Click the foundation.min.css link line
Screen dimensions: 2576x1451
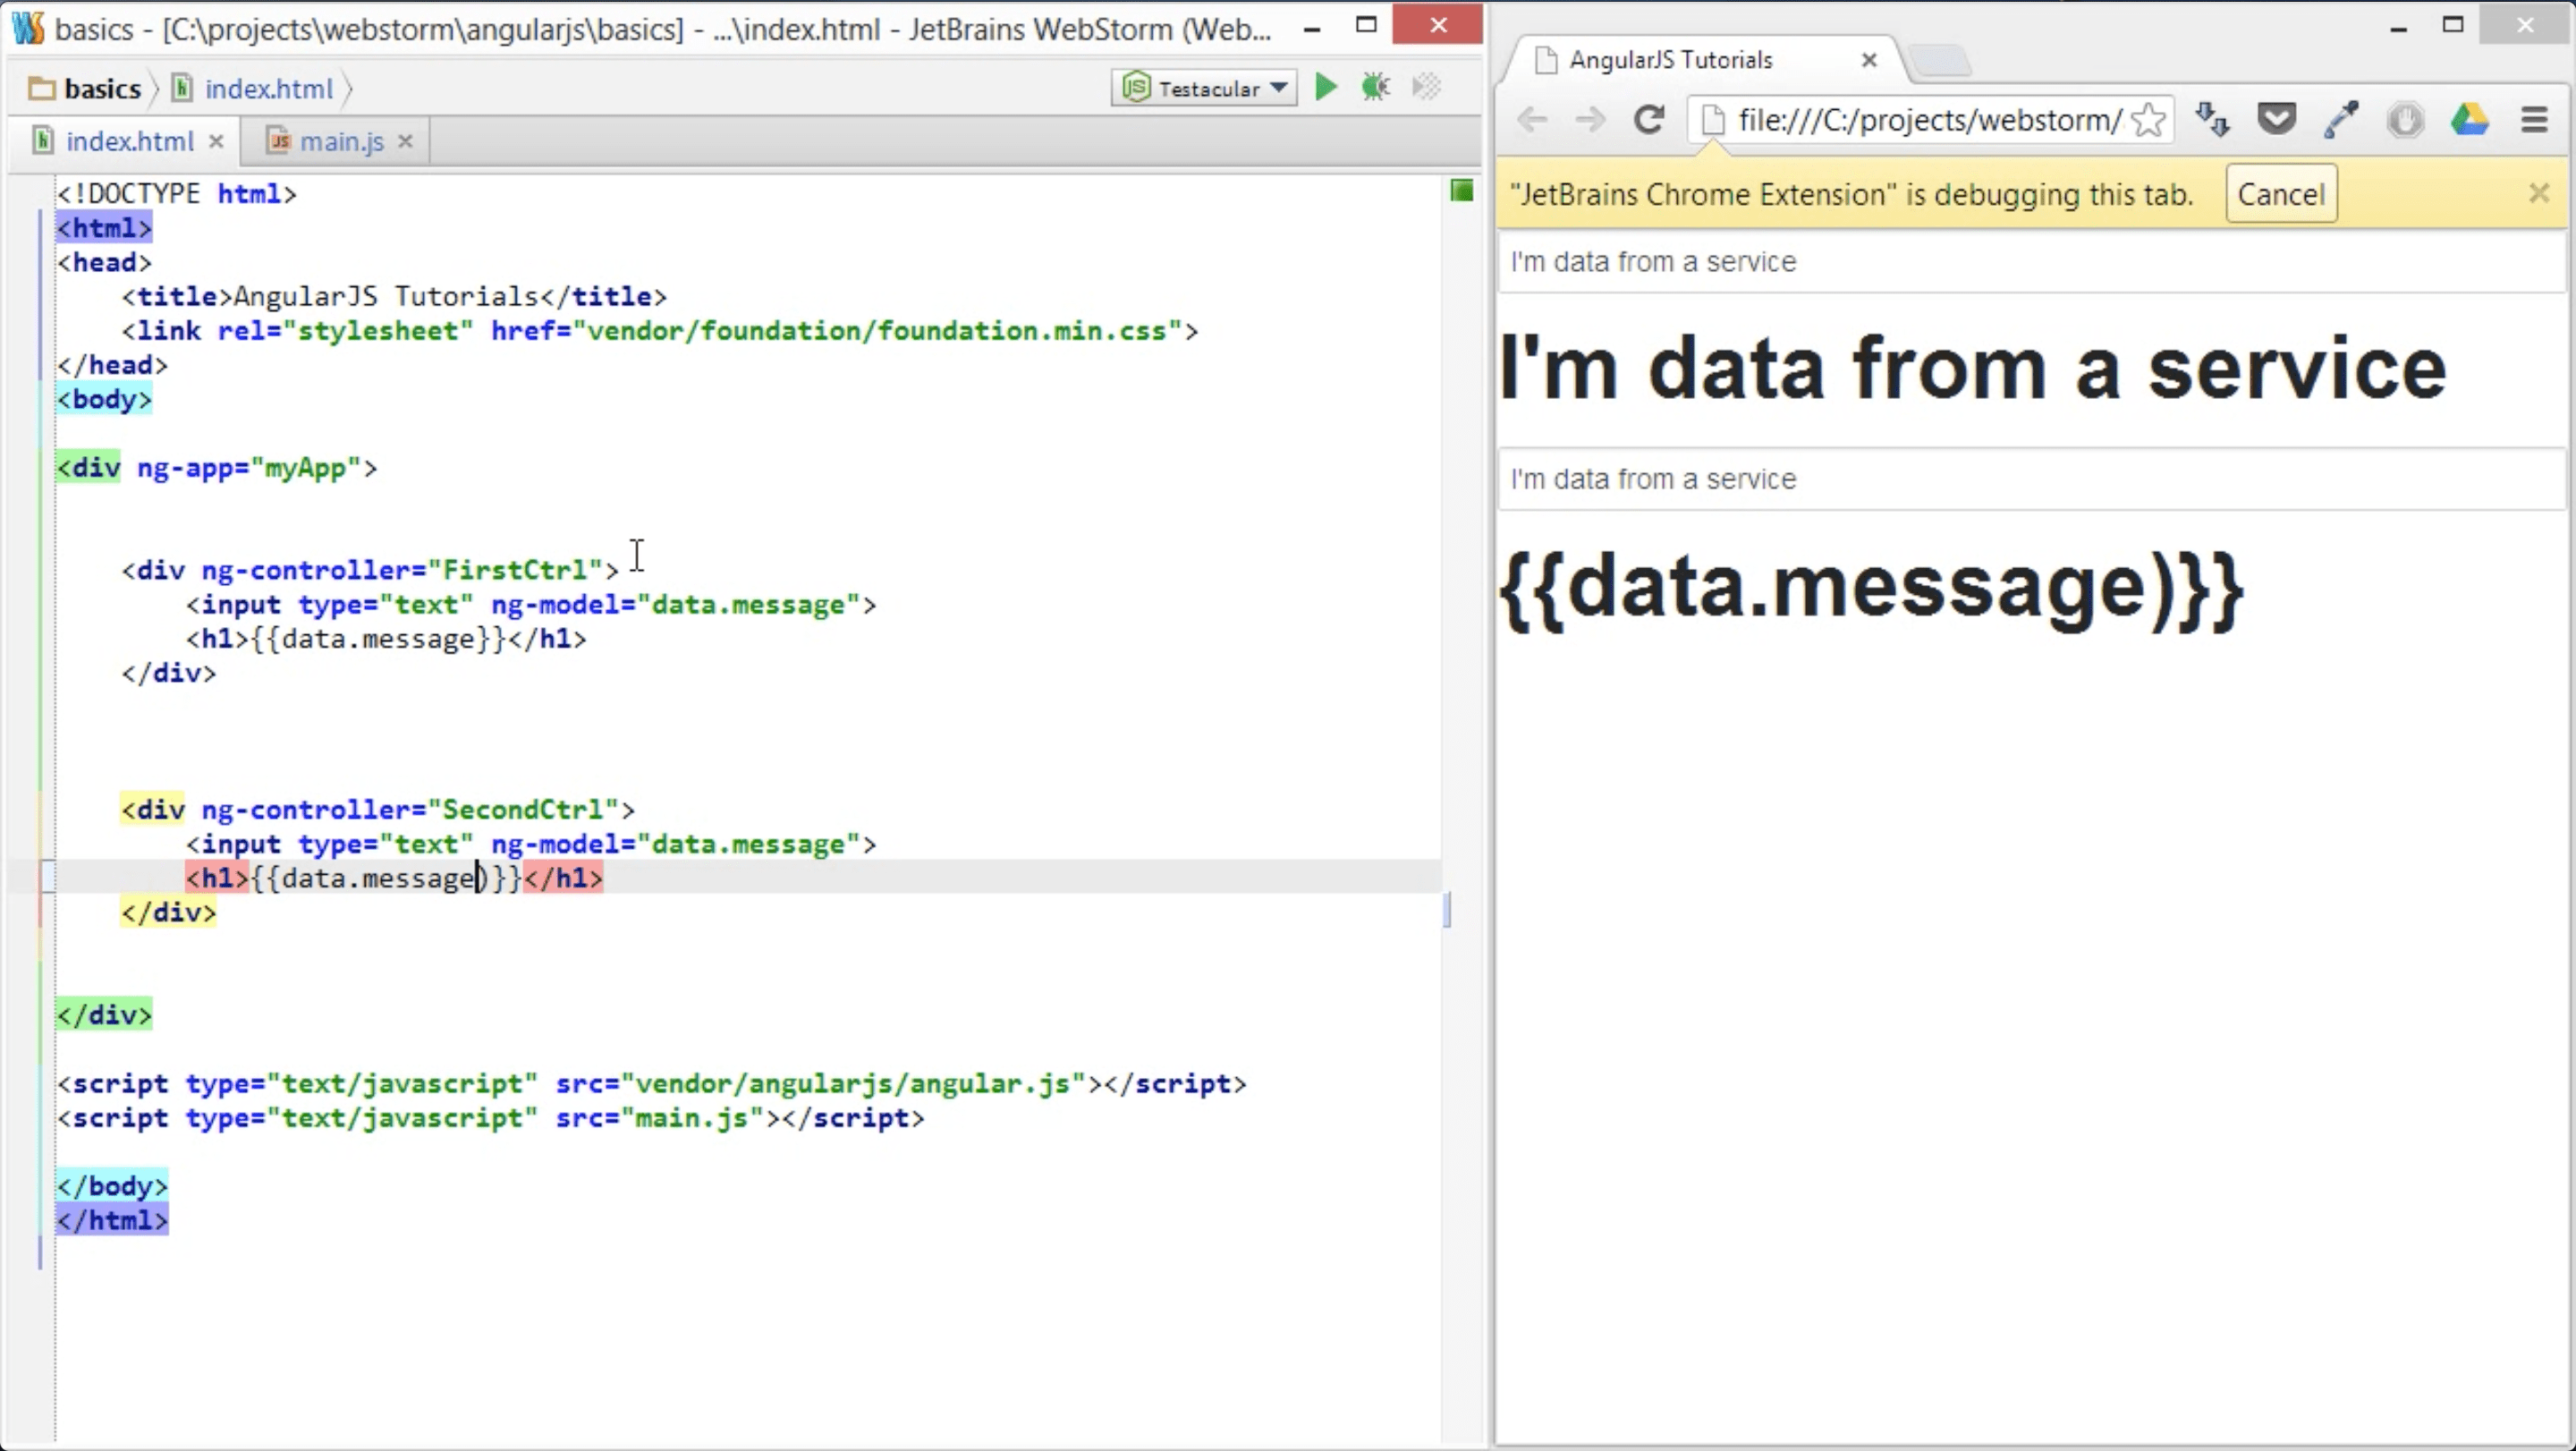[x=660, y=331]
